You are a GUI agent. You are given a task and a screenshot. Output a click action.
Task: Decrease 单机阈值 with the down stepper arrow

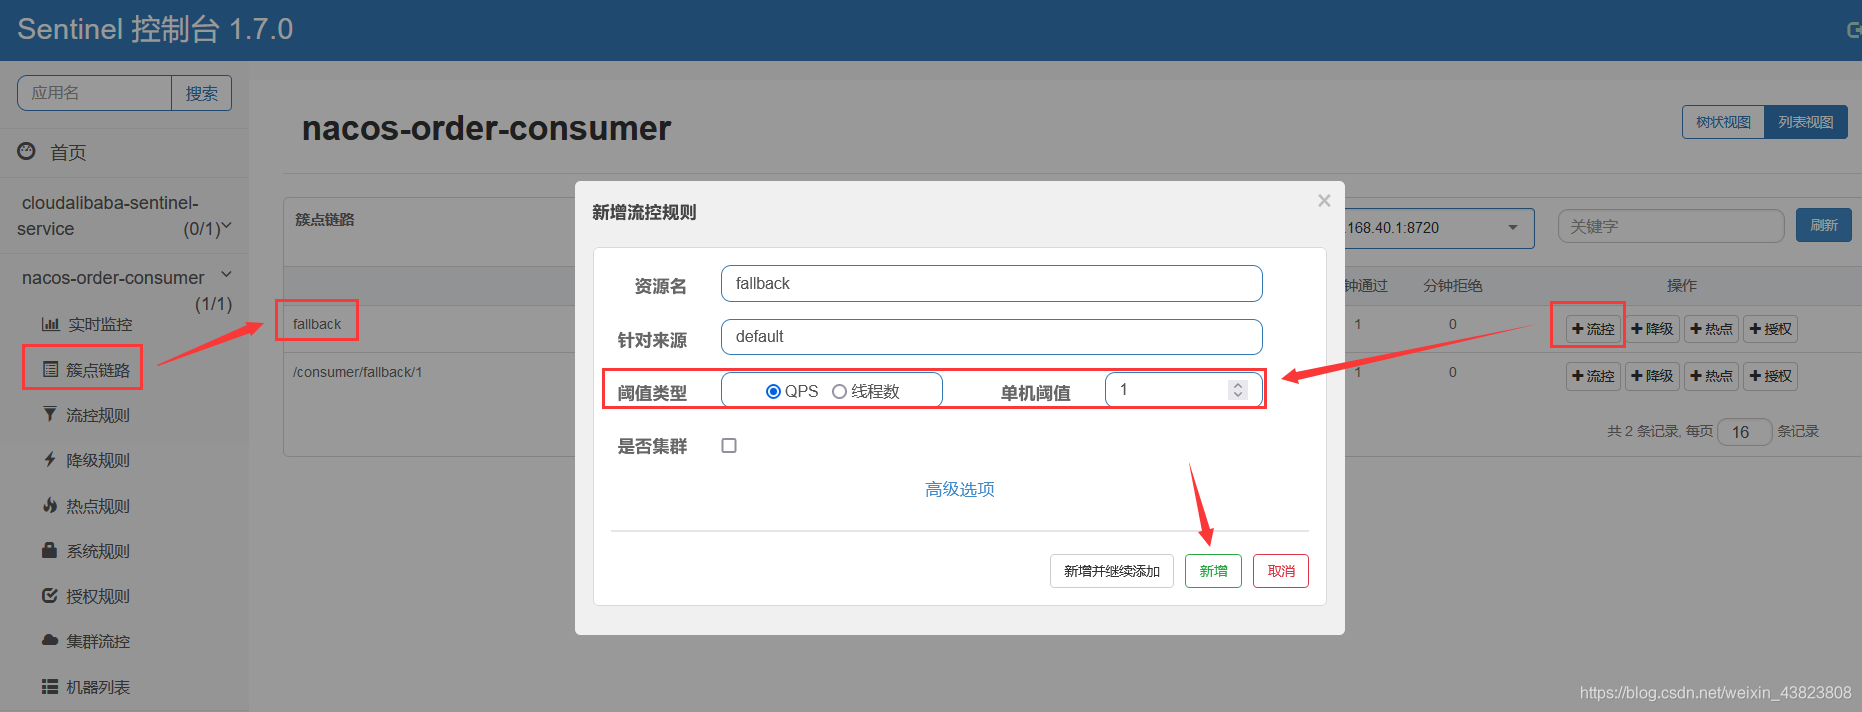coord(1238,395)
